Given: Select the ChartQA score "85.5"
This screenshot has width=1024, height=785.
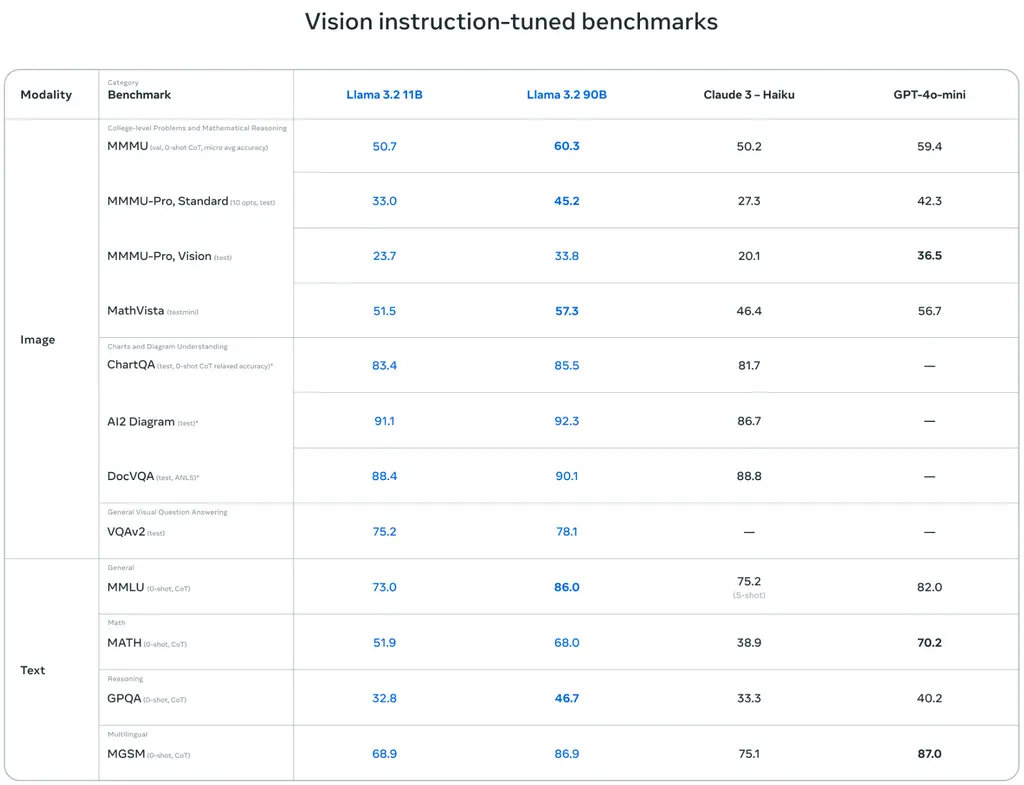Looking at the screenshot, I should click(567, 366).
